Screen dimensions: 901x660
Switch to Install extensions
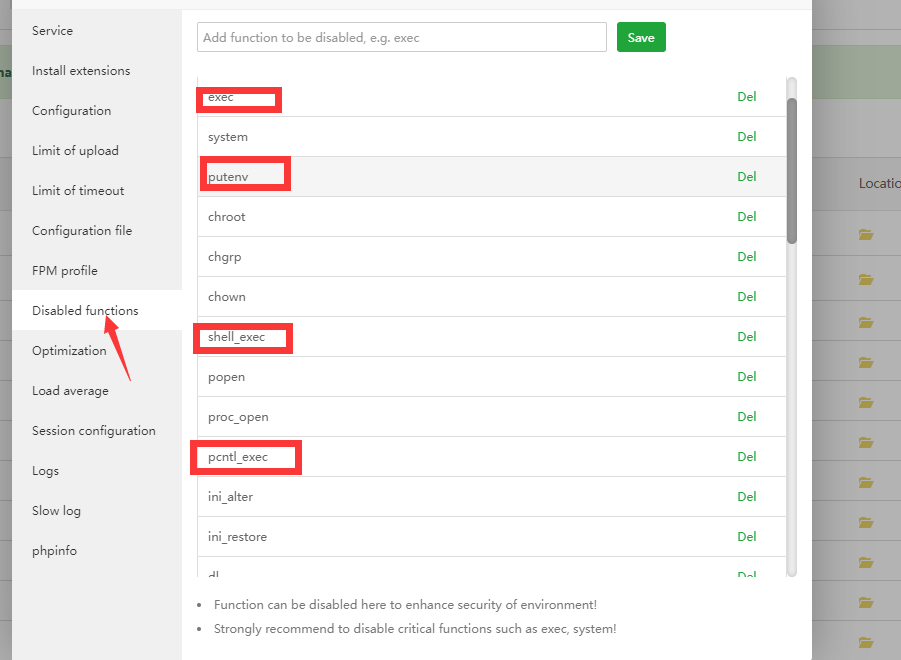[81, 70]
